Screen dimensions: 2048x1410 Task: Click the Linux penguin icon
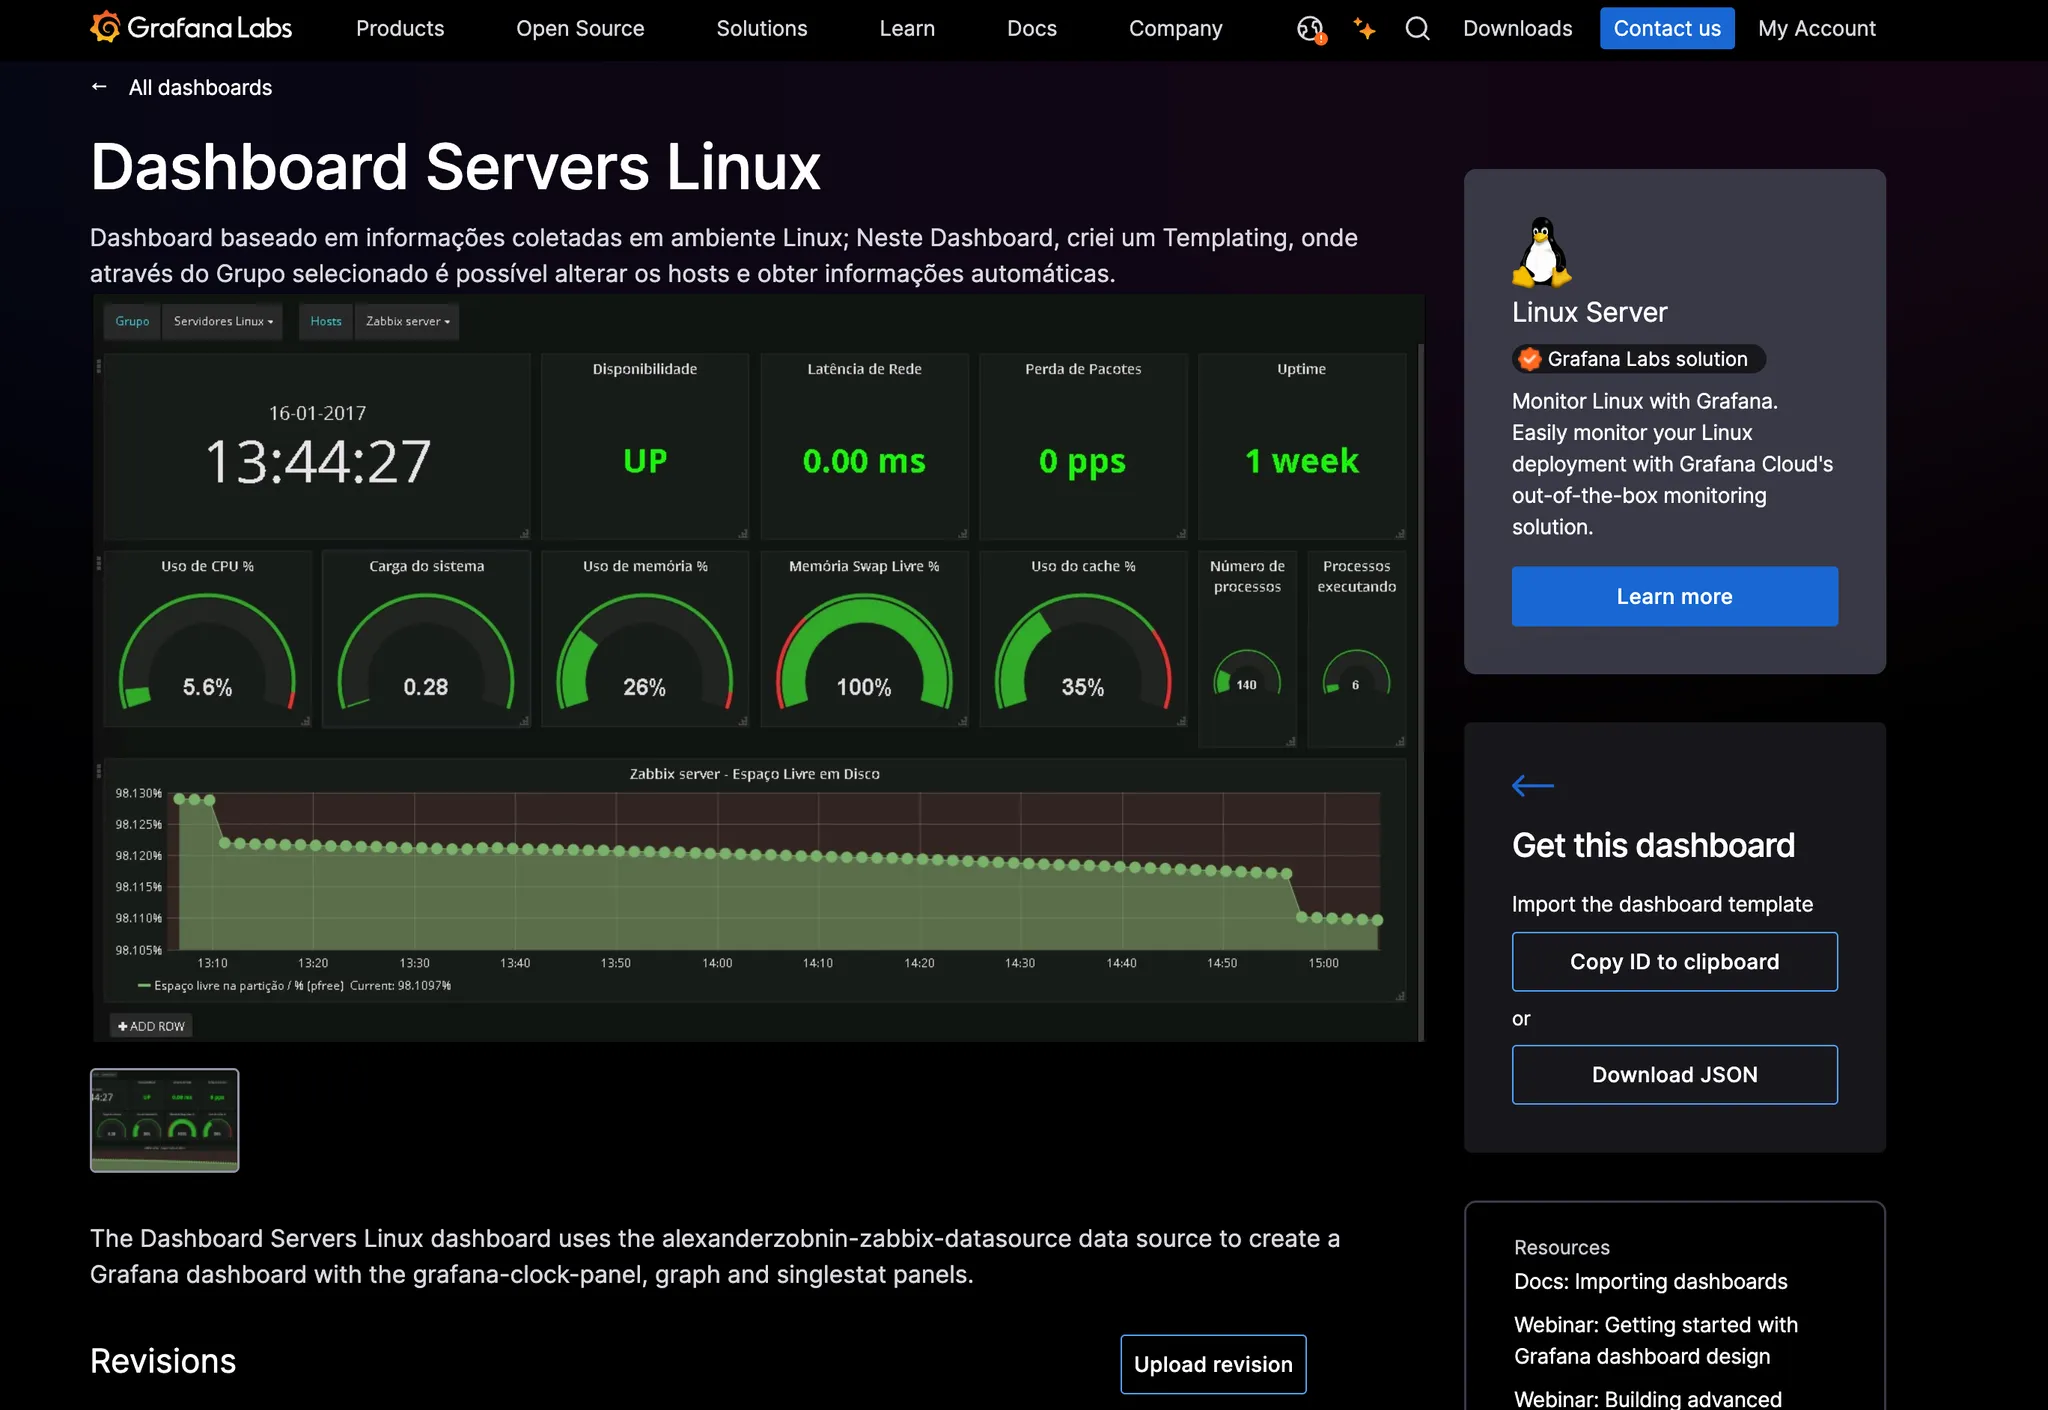click(x=1541, y=252)
